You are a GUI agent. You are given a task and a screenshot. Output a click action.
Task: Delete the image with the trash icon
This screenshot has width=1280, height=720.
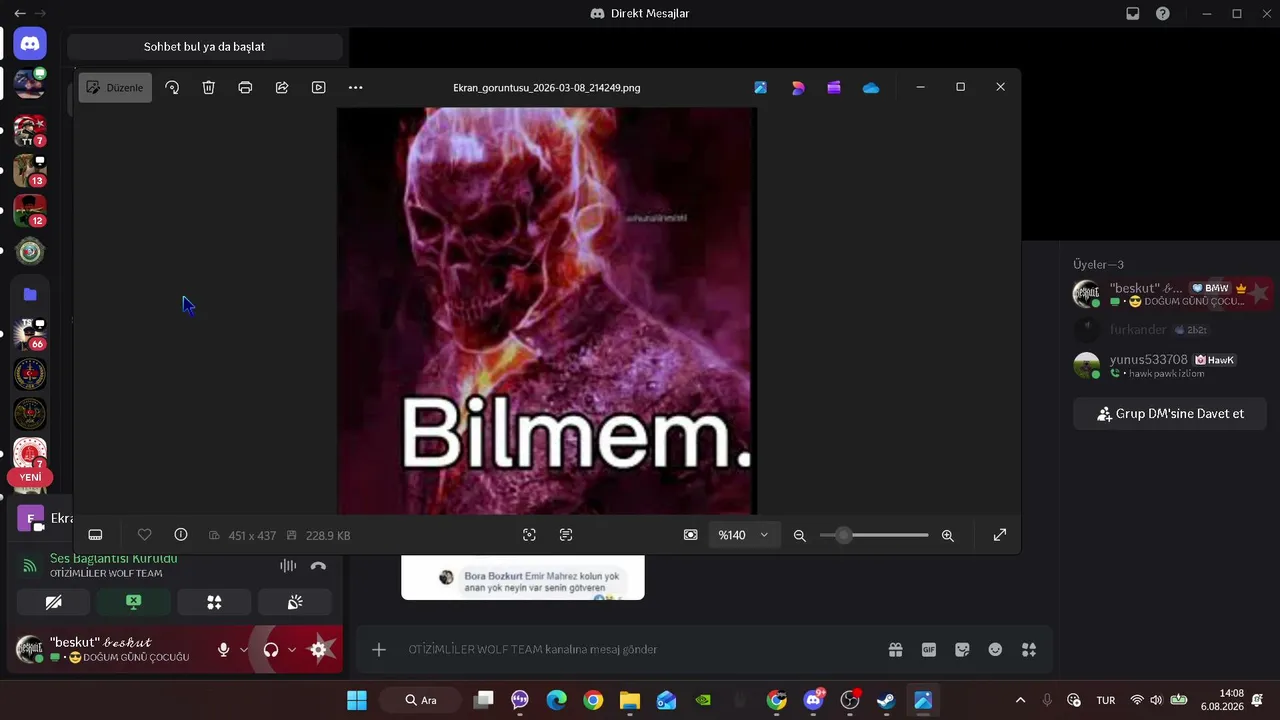click(208, 87)
